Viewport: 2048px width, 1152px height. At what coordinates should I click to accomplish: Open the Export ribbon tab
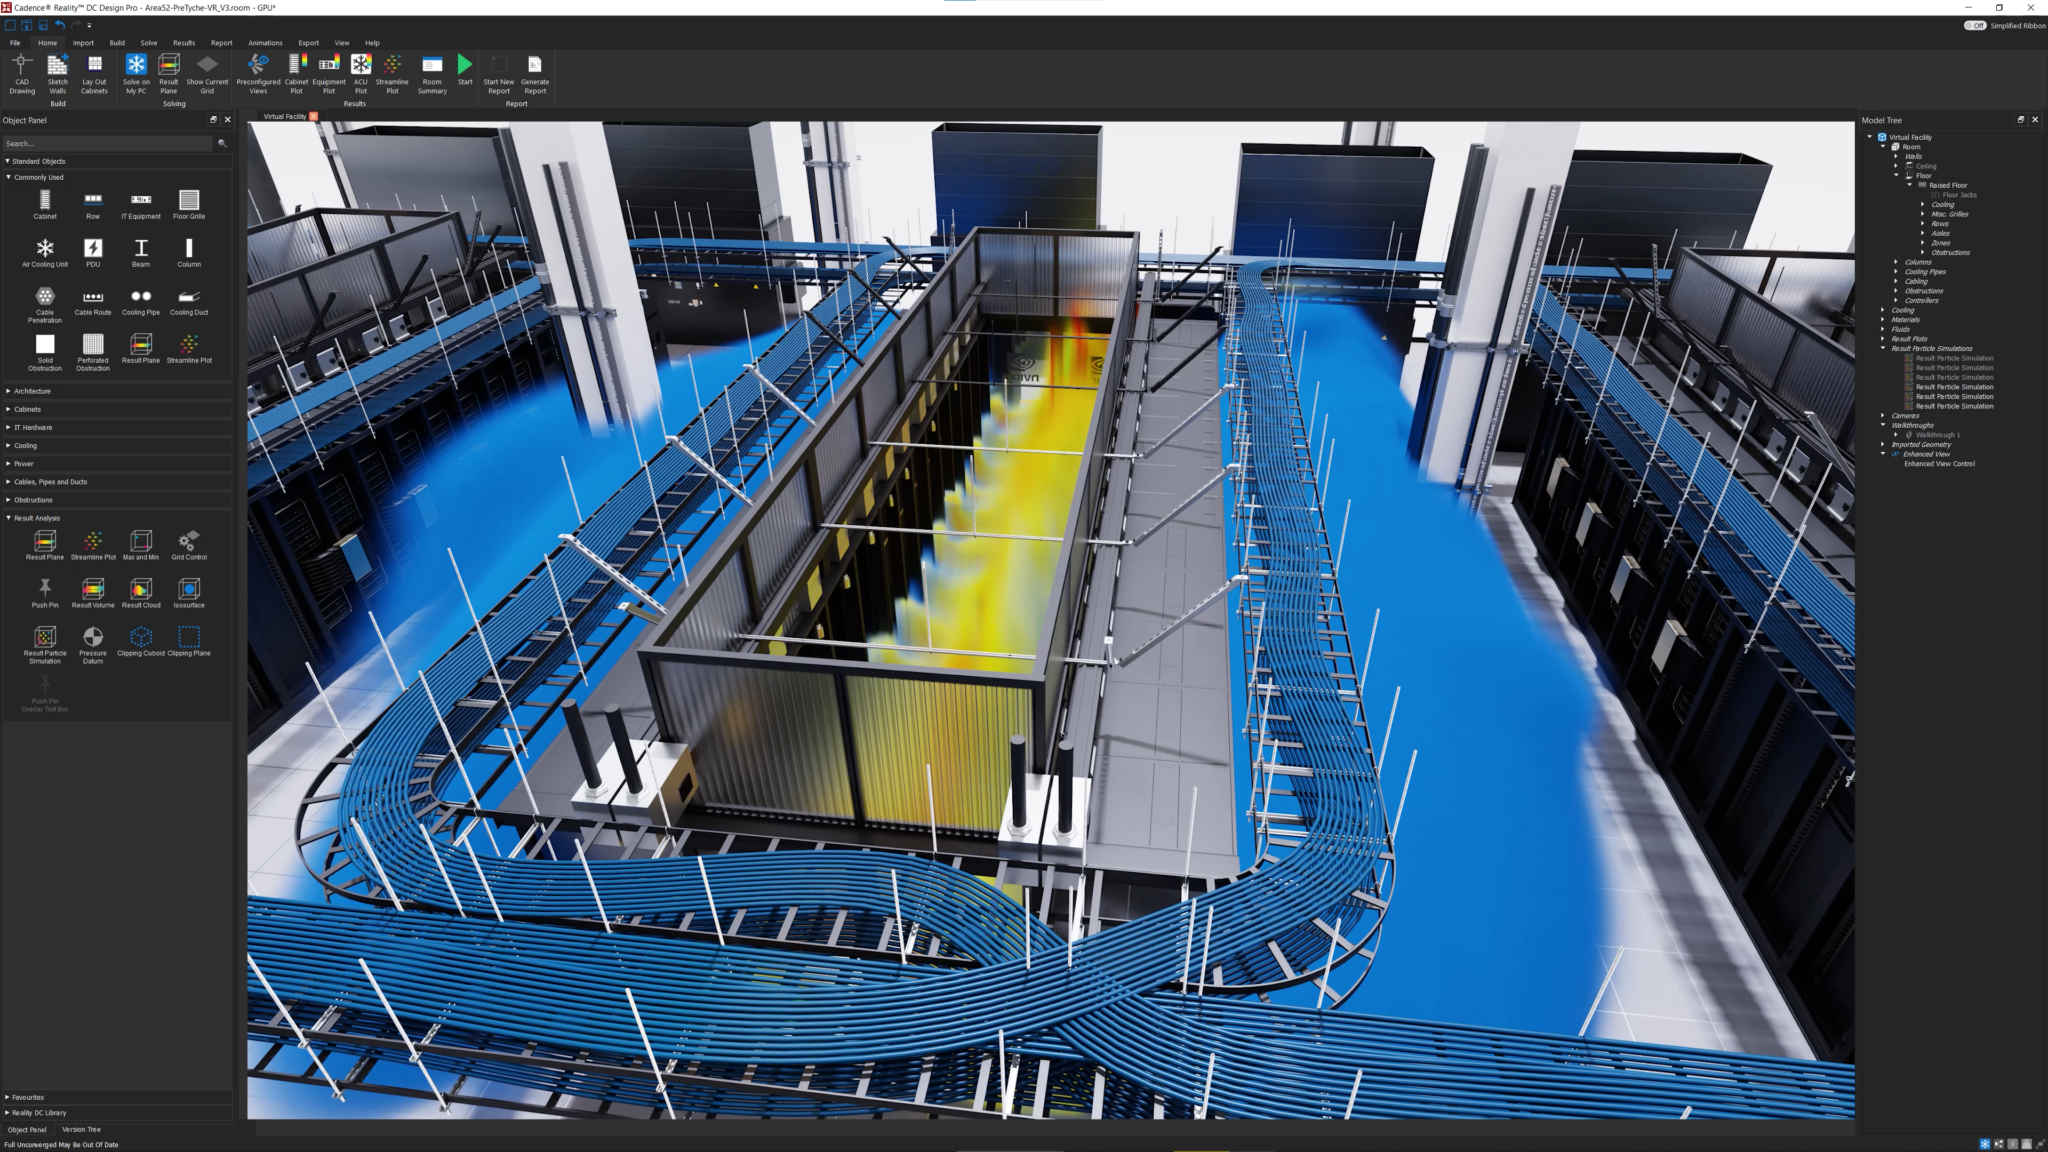pos(308,43)
